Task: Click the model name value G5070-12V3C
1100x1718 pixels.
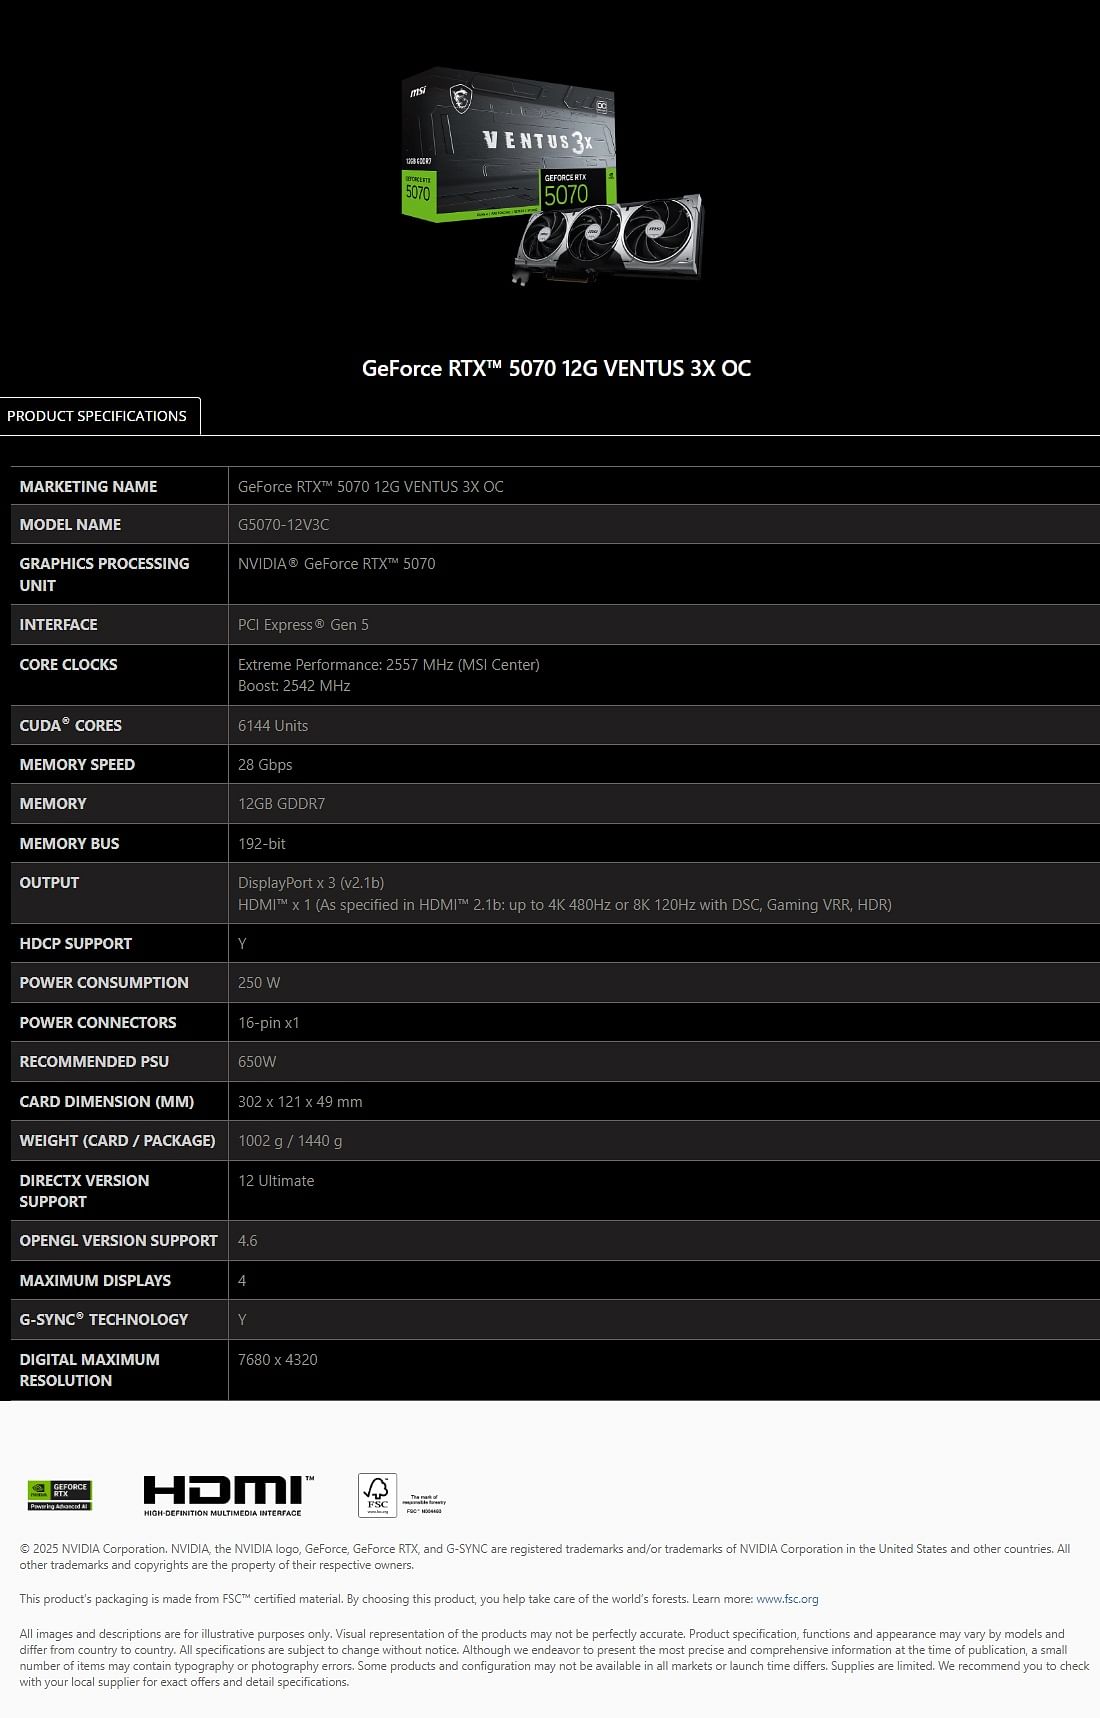Action: (283, 525)
